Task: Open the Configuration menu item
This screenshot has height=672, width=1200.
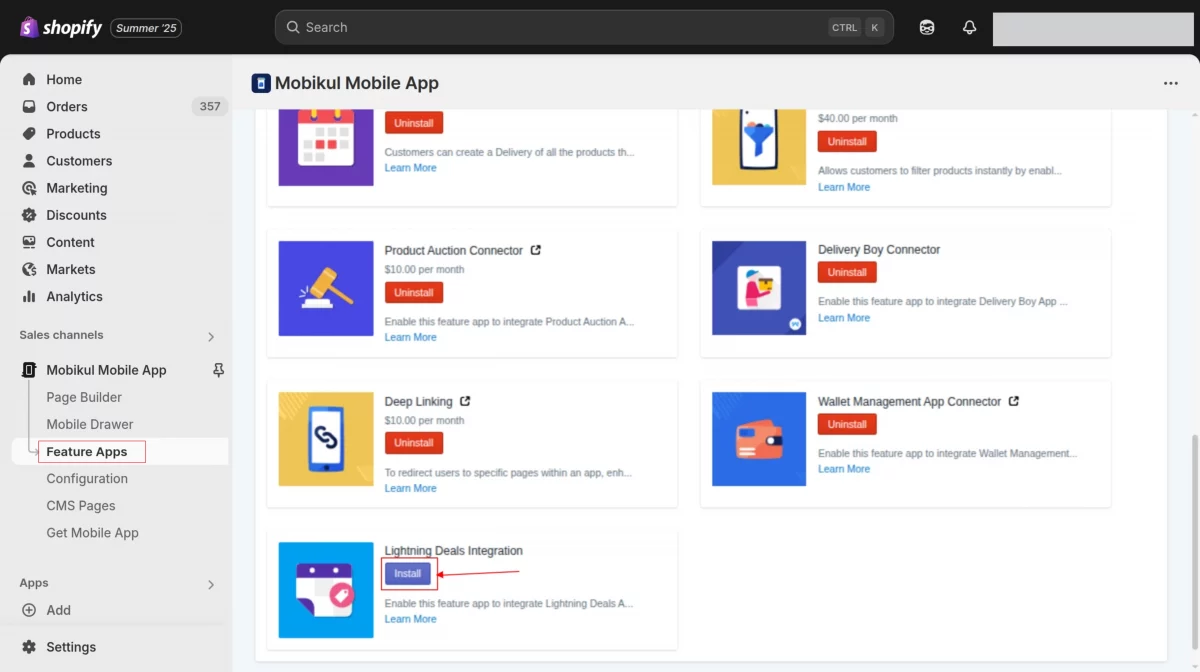Action: click(x=87, y=478)
